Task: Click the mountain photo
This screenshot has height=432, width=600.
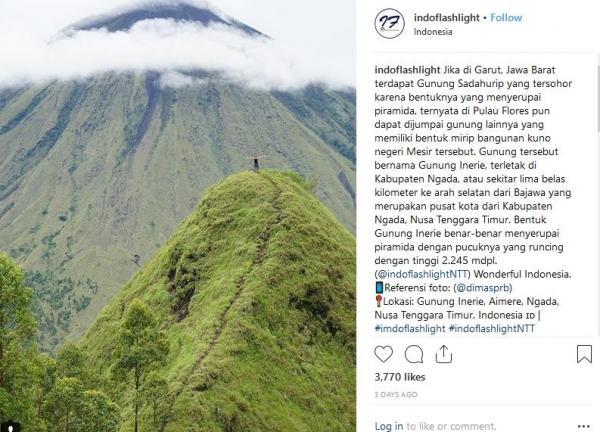Action: point(178,216)
